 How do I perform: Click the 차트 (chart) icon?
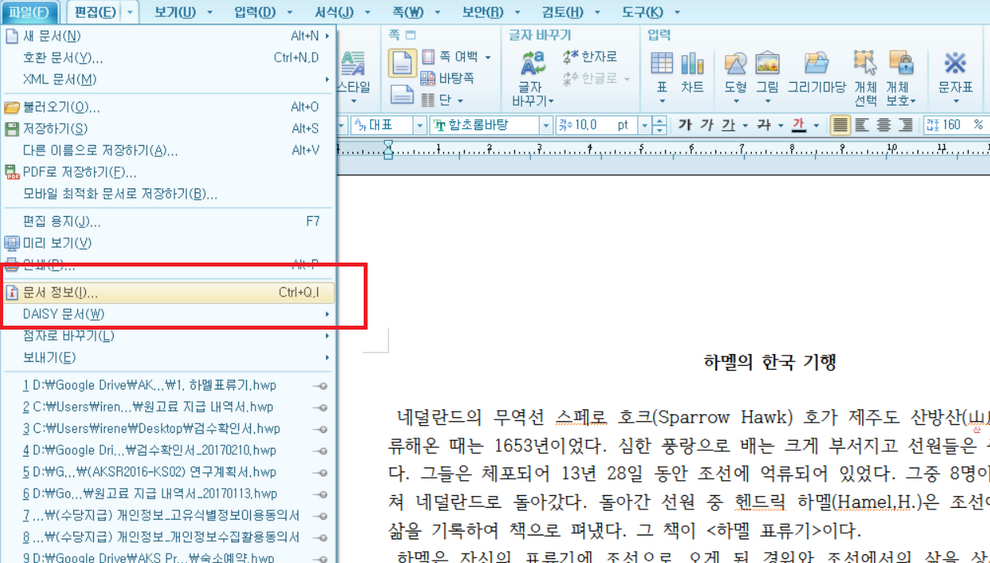692,72
